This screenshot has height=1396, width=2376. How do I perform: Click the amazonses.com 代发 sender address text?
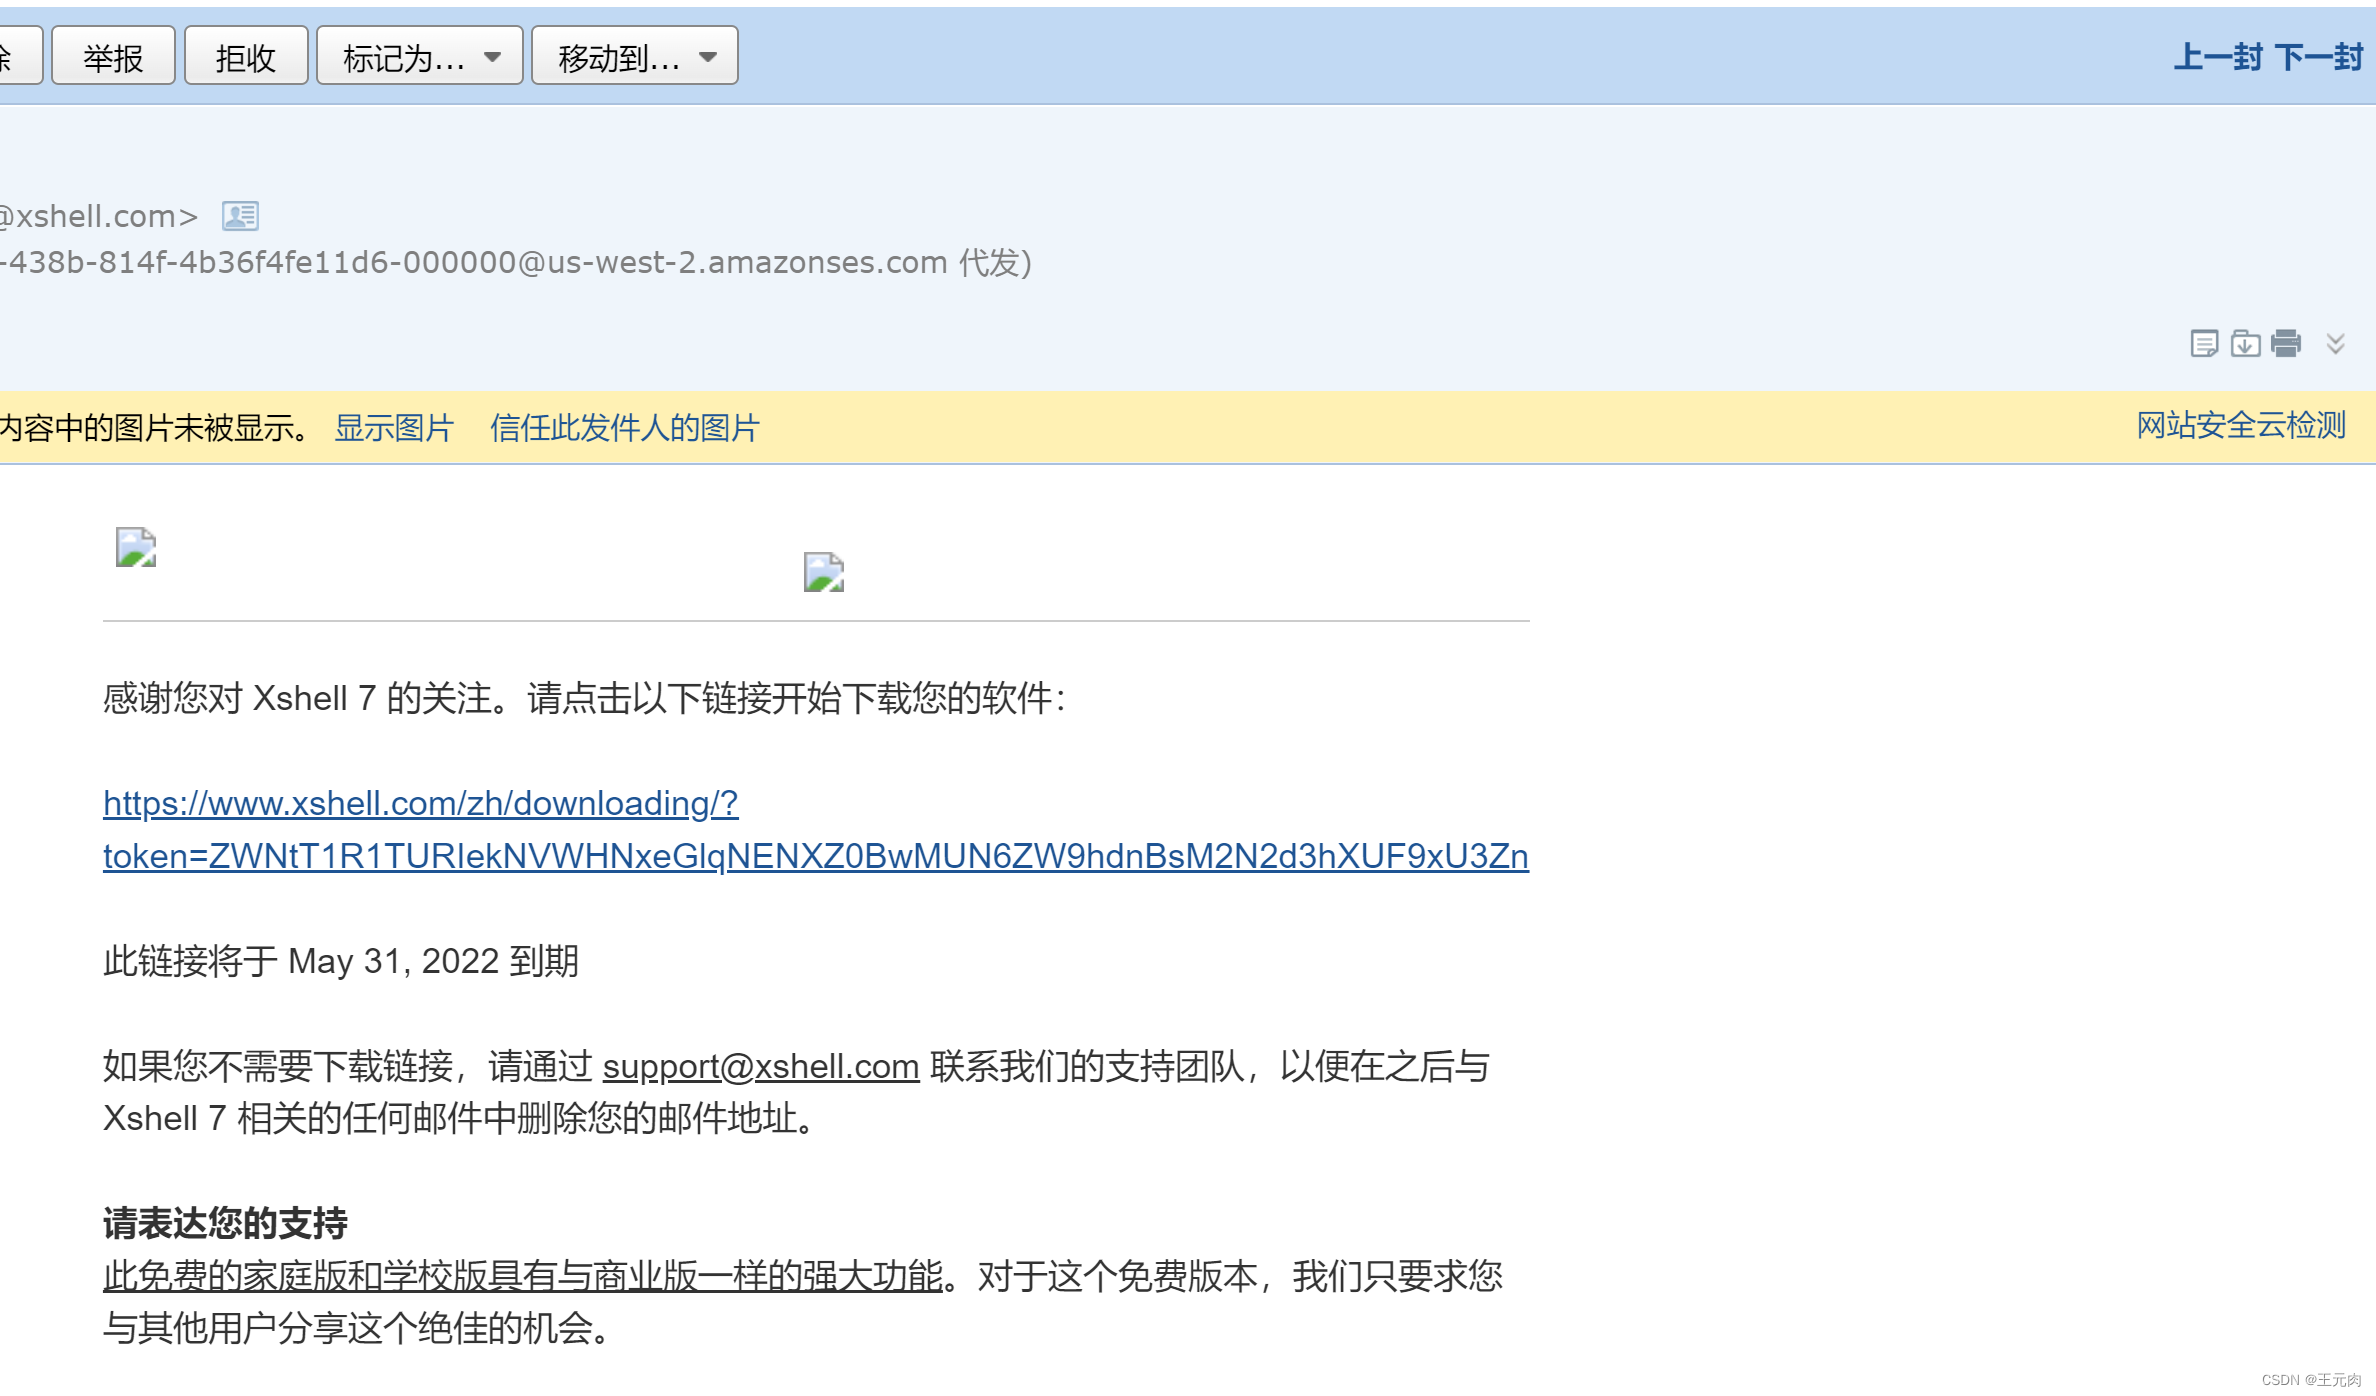515,262
